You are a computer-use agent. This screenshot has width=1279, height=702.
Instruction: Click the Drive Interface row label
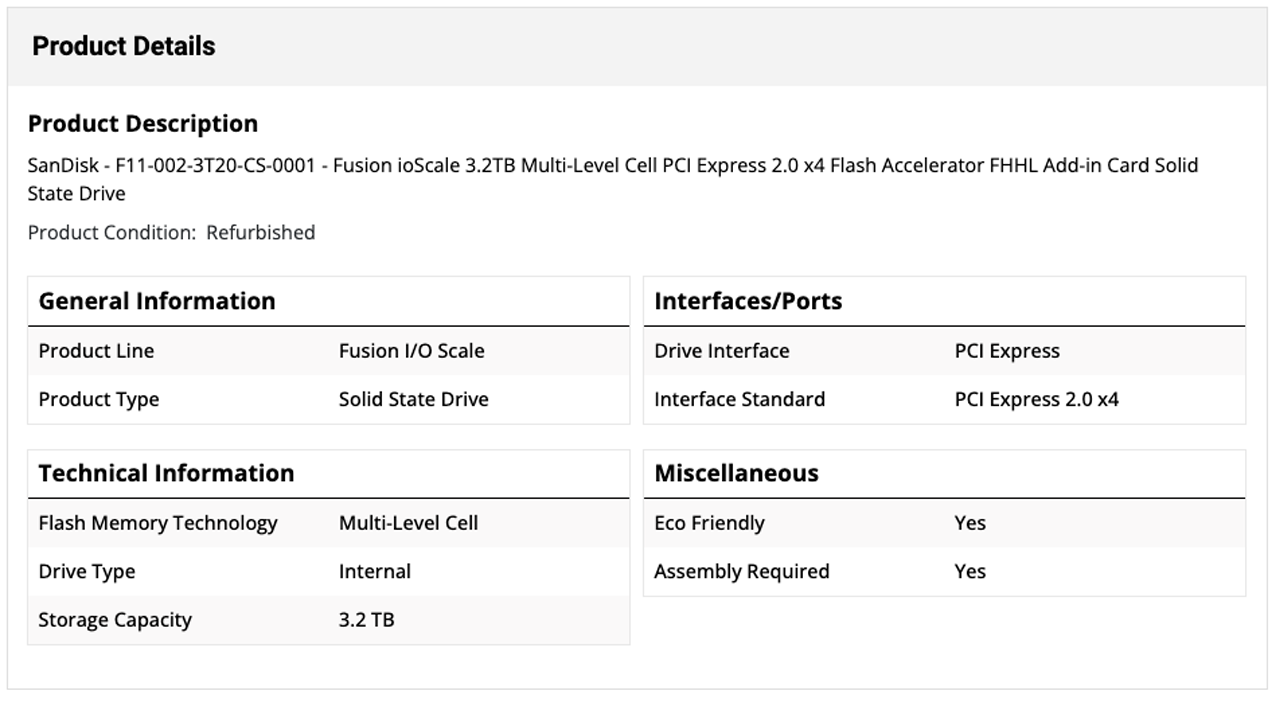721,351
